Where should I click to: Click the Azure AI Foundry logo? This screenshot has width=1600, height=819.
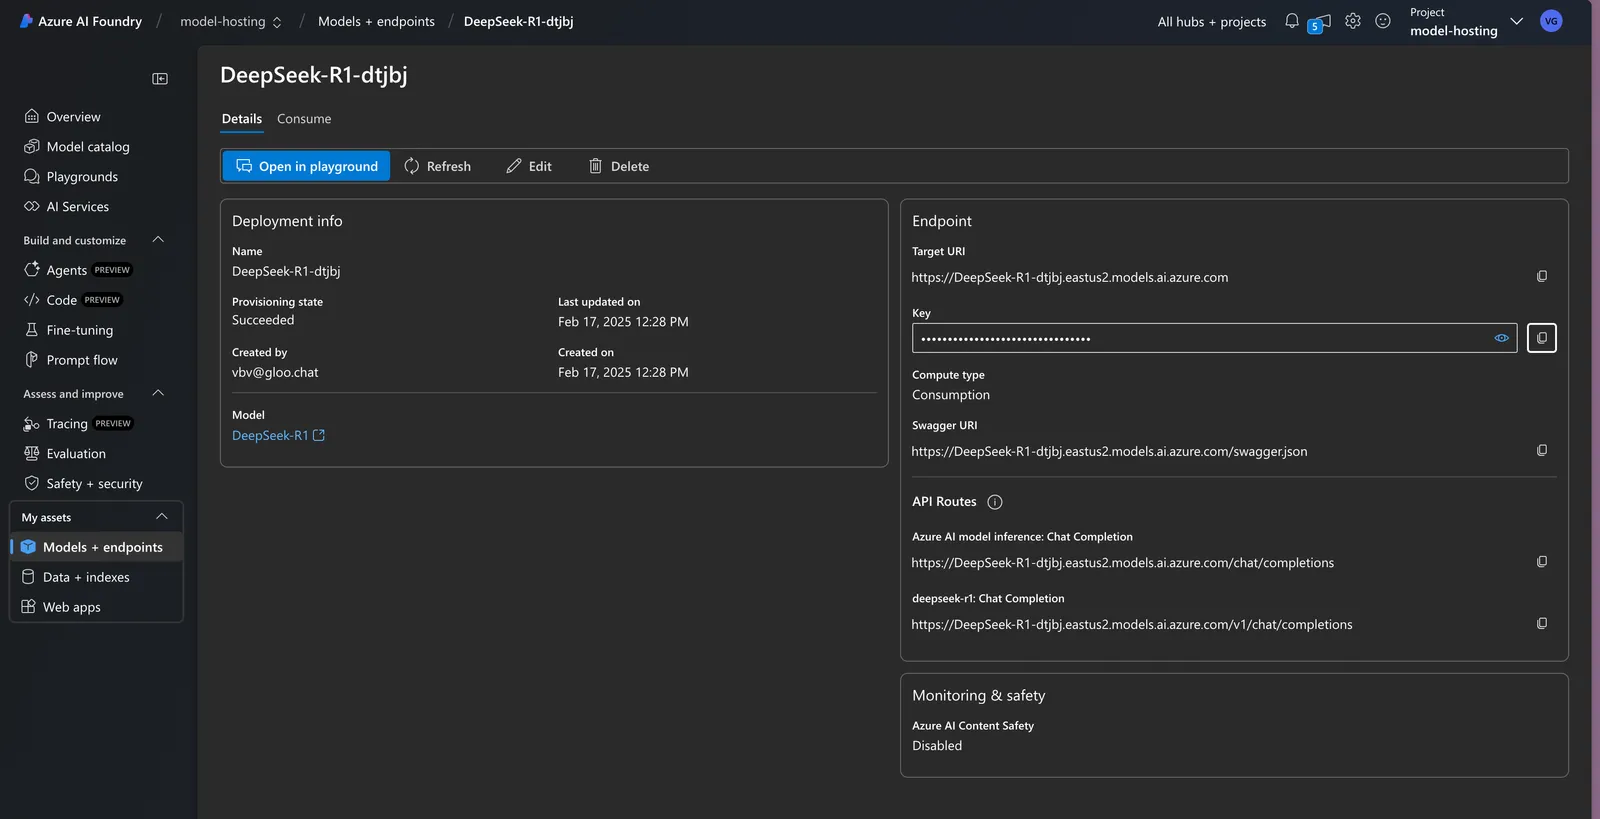(x=81, y=21)
